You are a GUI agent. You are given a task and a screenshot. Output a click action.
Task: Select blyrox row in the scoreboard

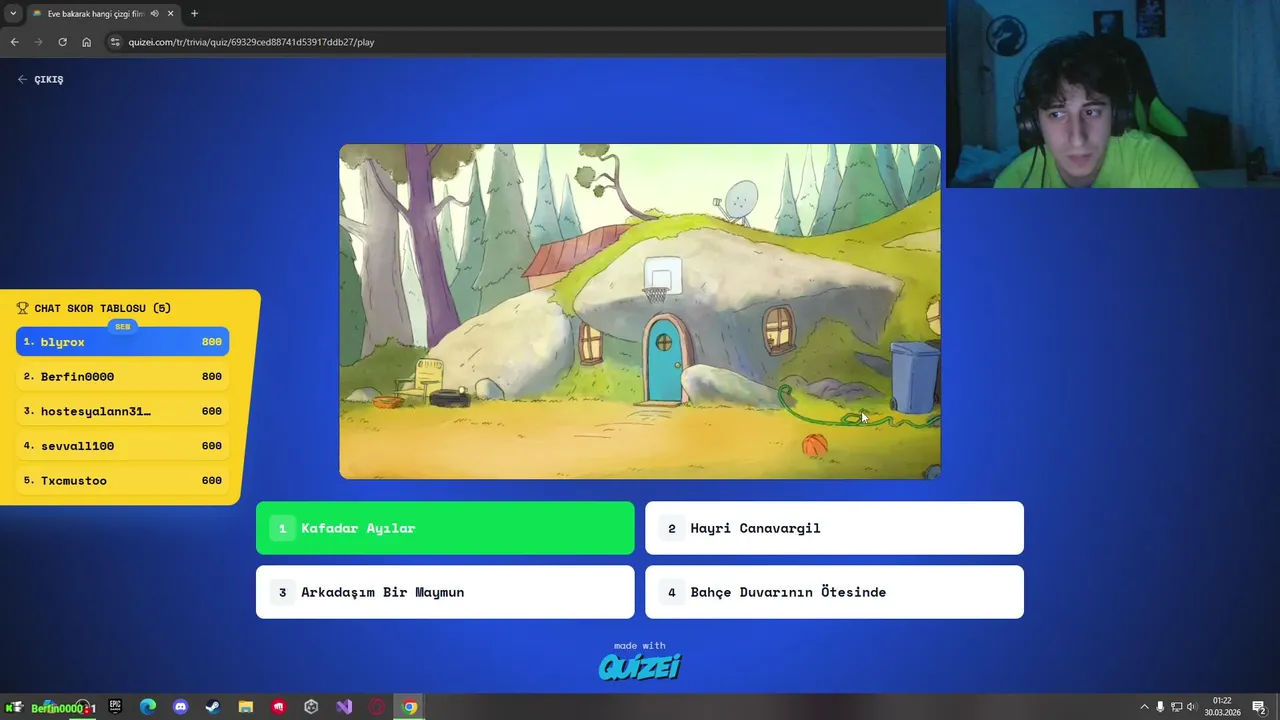pyautogui.click(x=122, y=342)
